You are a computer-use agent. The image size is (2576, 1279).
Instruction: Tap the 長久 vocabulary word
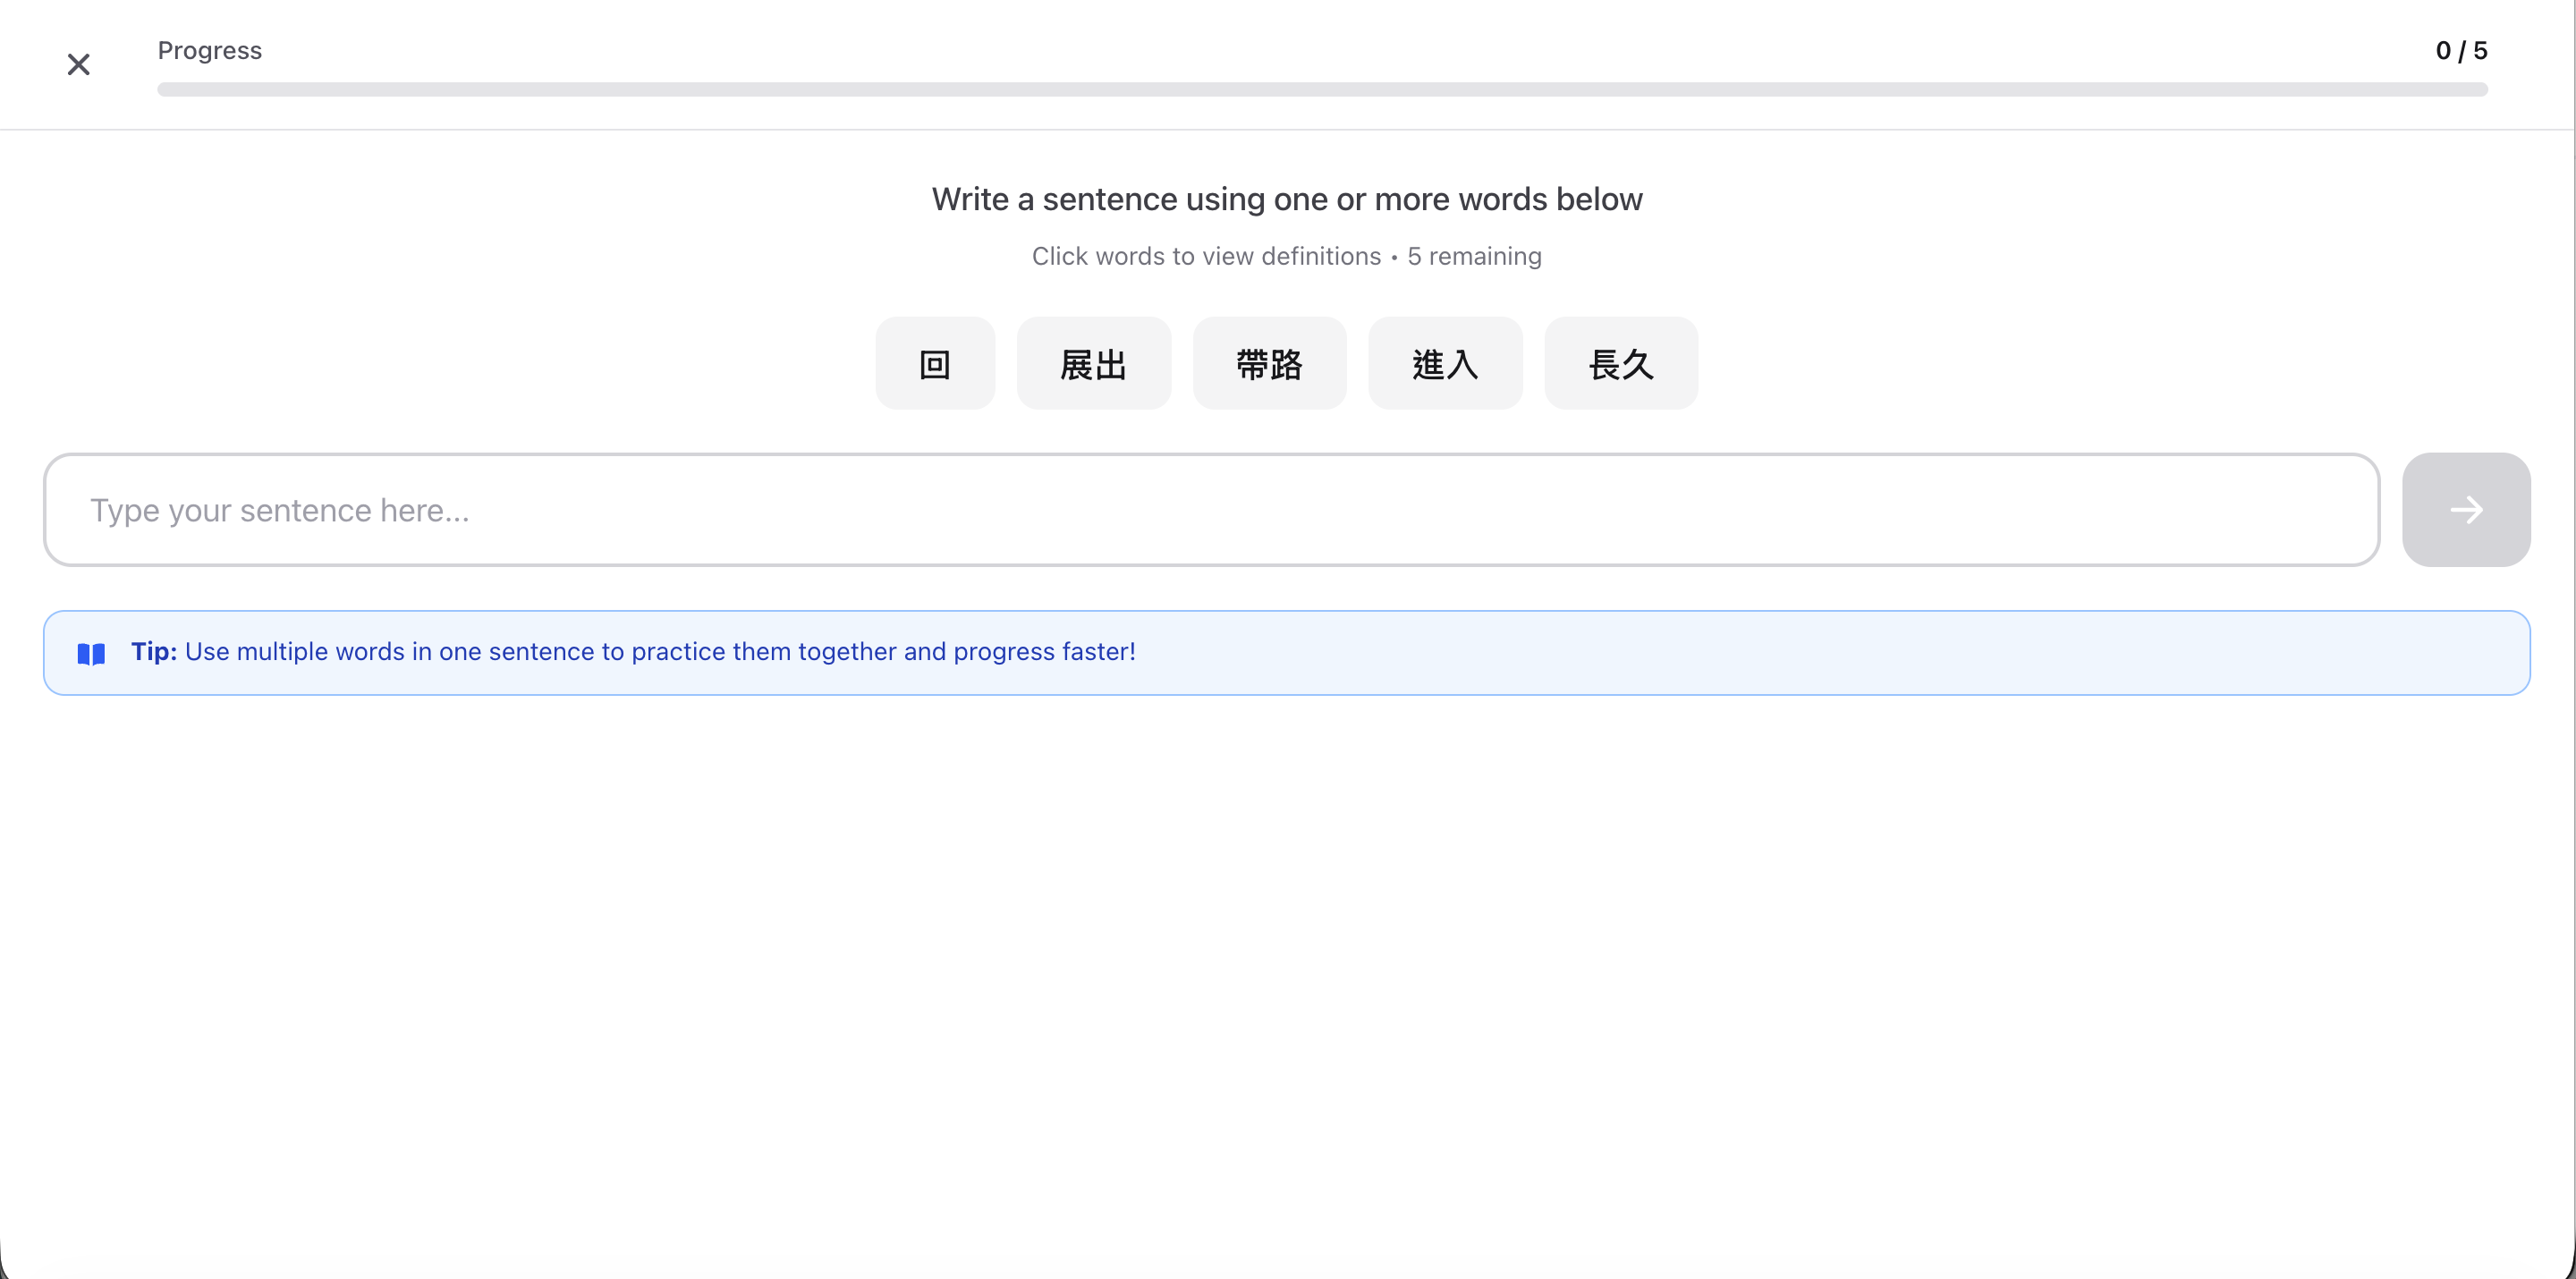1620,364
